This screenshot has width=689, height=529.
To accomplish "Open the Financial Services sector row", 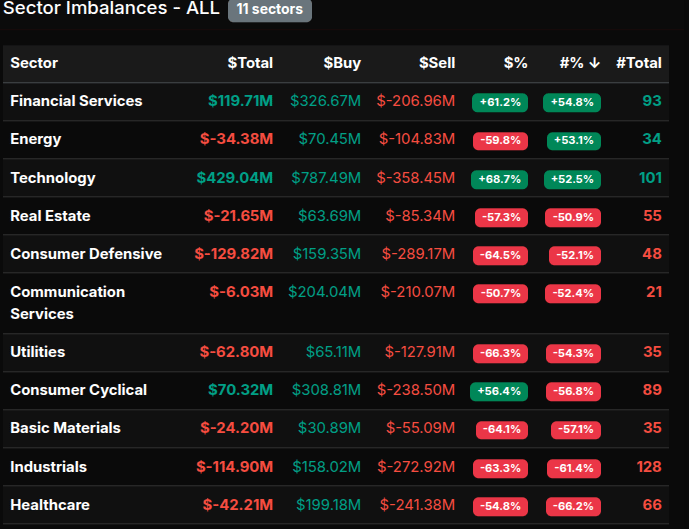I will coord(76,101).
